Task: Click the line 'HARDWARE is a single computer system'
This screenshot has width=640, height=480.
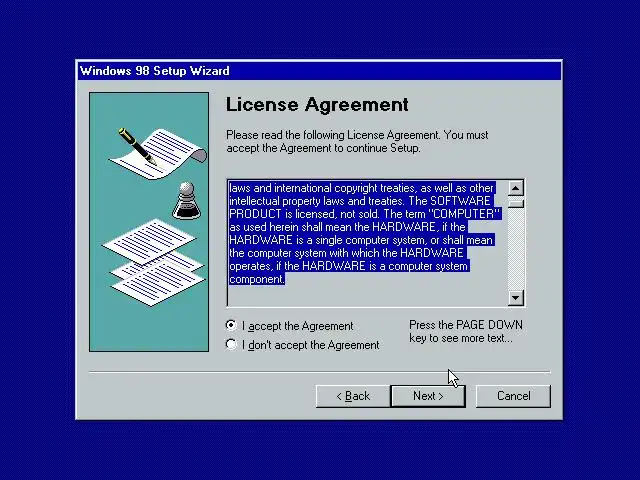Action: (x=362, y=240)
